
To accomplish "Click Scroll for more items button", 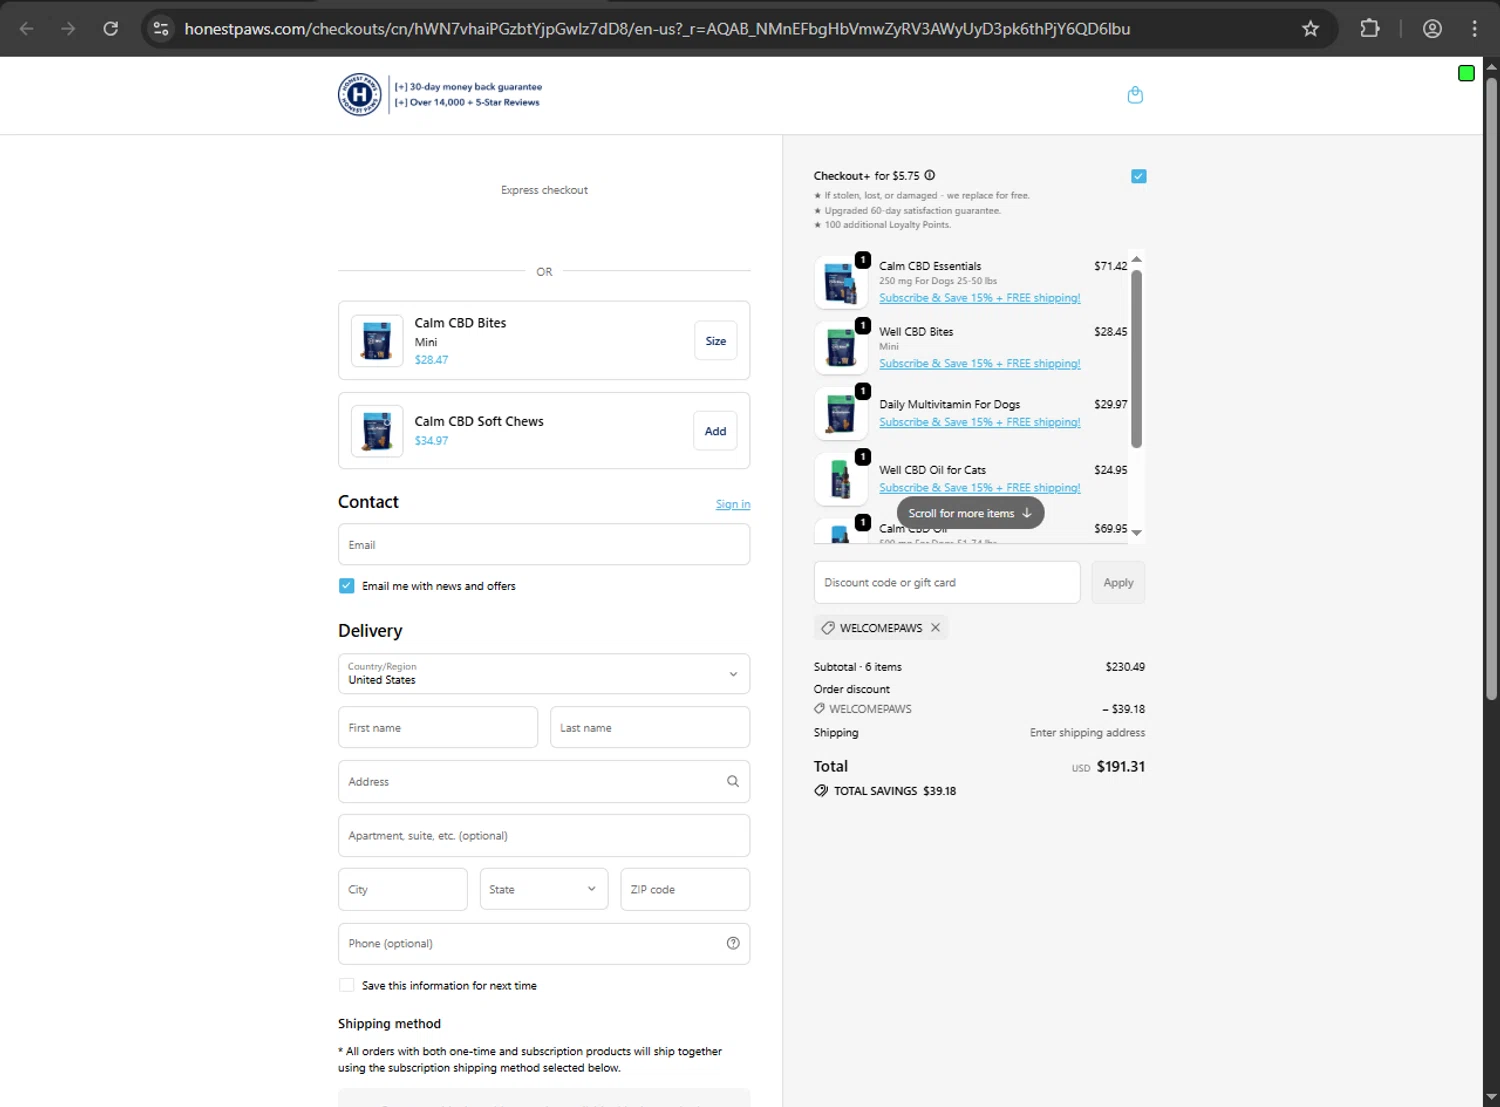I will (x=970, y=513).
